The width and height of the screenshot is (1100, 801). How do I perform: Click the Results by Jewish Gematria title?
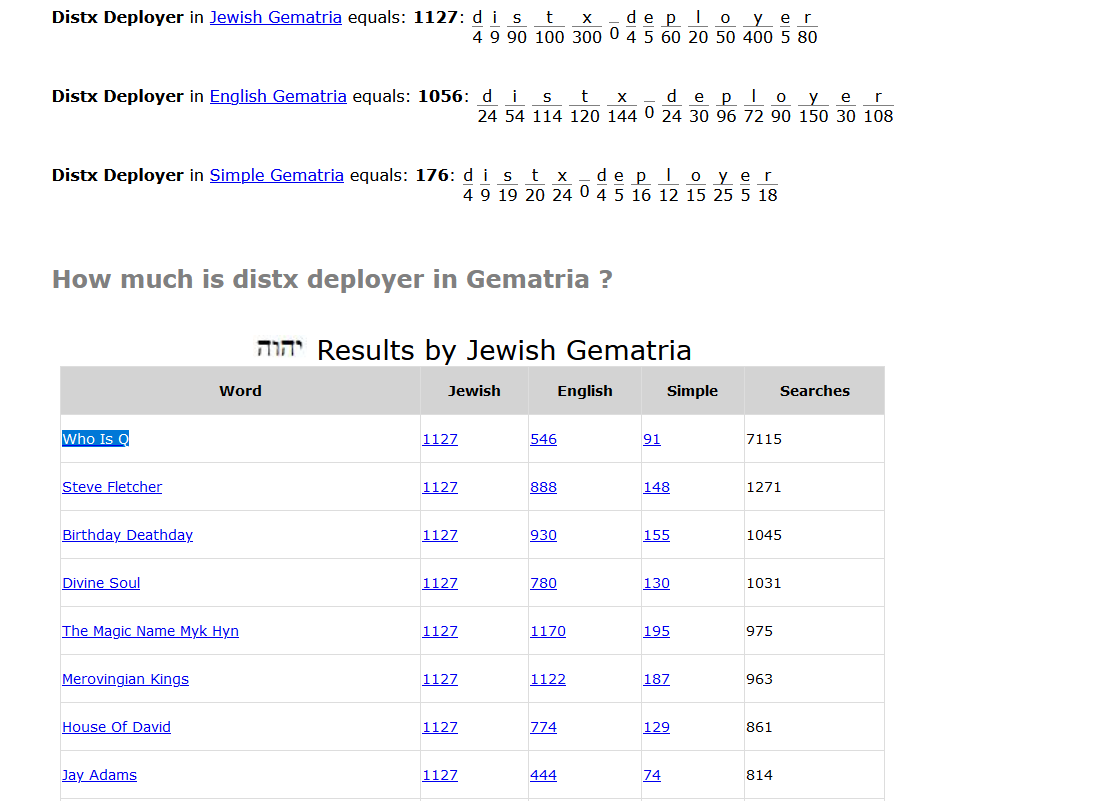(x=504, y=350)
